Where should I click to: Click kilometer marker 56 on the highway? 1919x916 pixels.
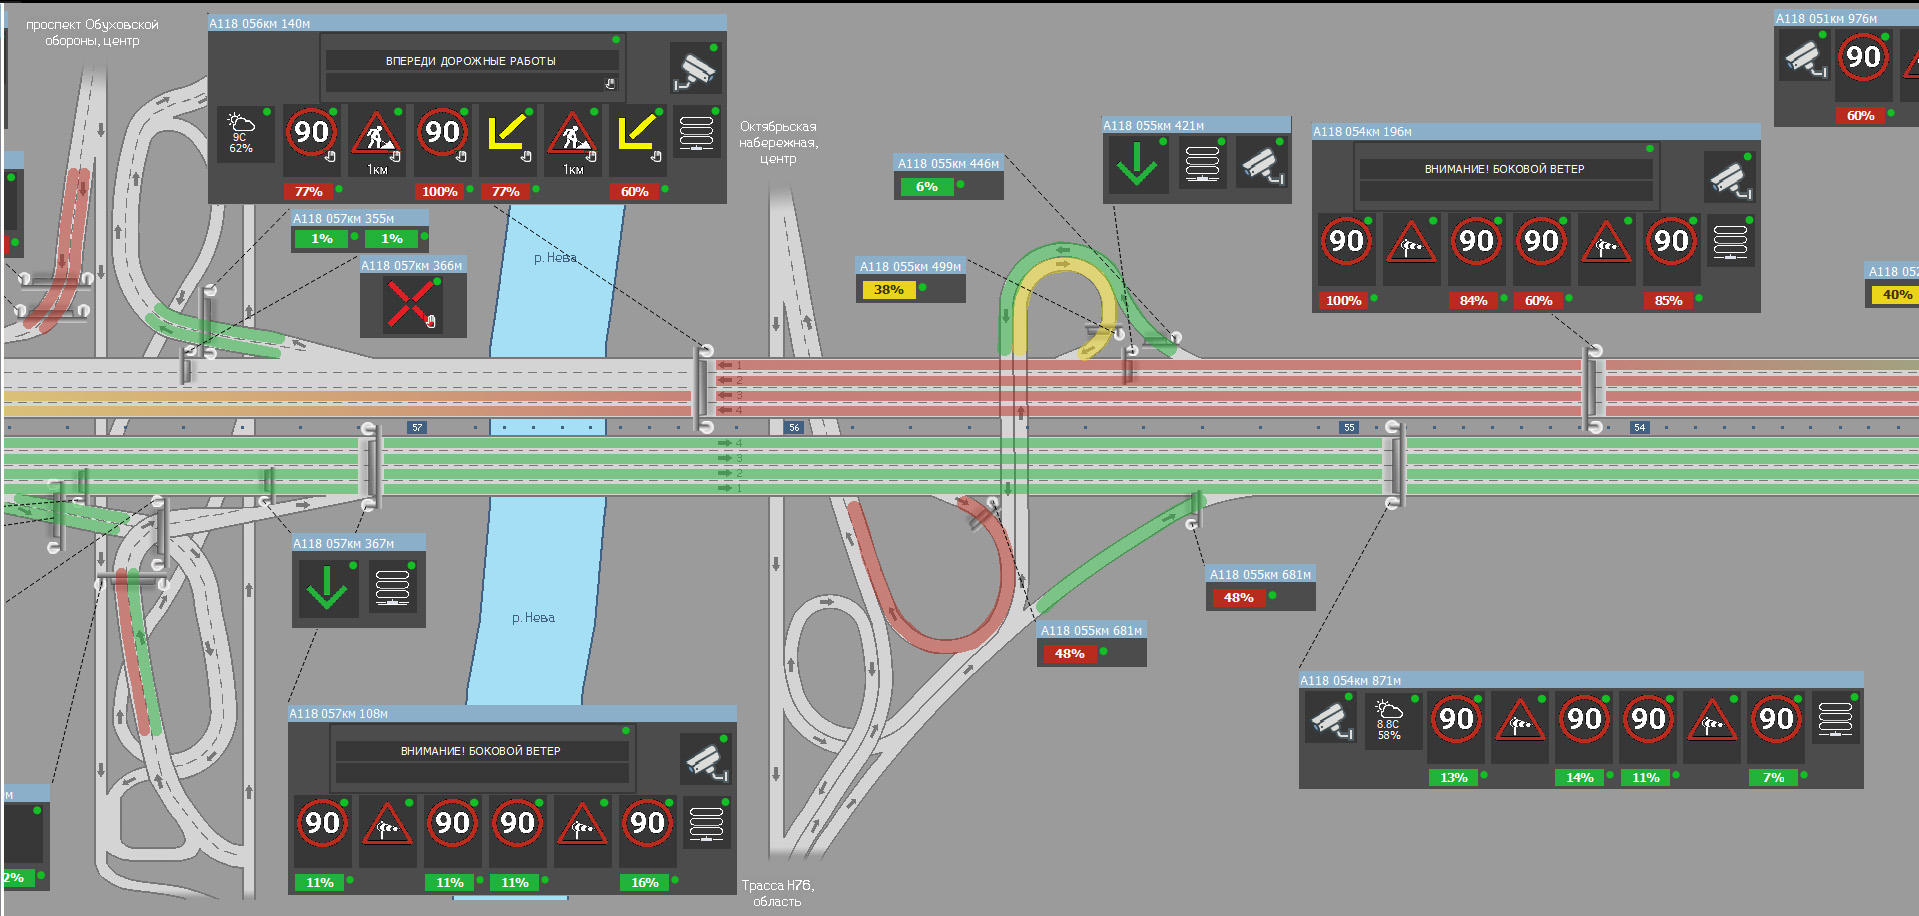click(x=794, y=427)
